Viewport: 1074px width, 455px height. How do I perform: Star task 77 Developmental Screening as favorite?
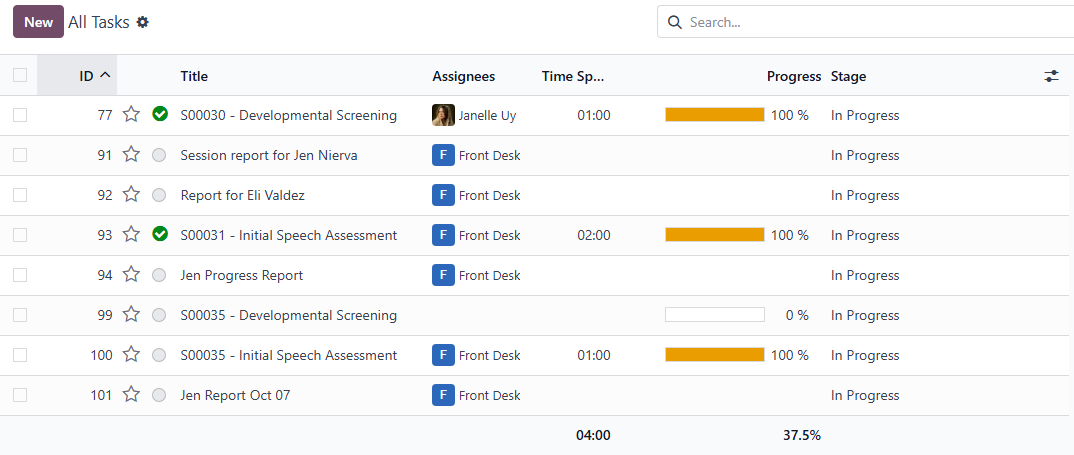tap(131, 115)
